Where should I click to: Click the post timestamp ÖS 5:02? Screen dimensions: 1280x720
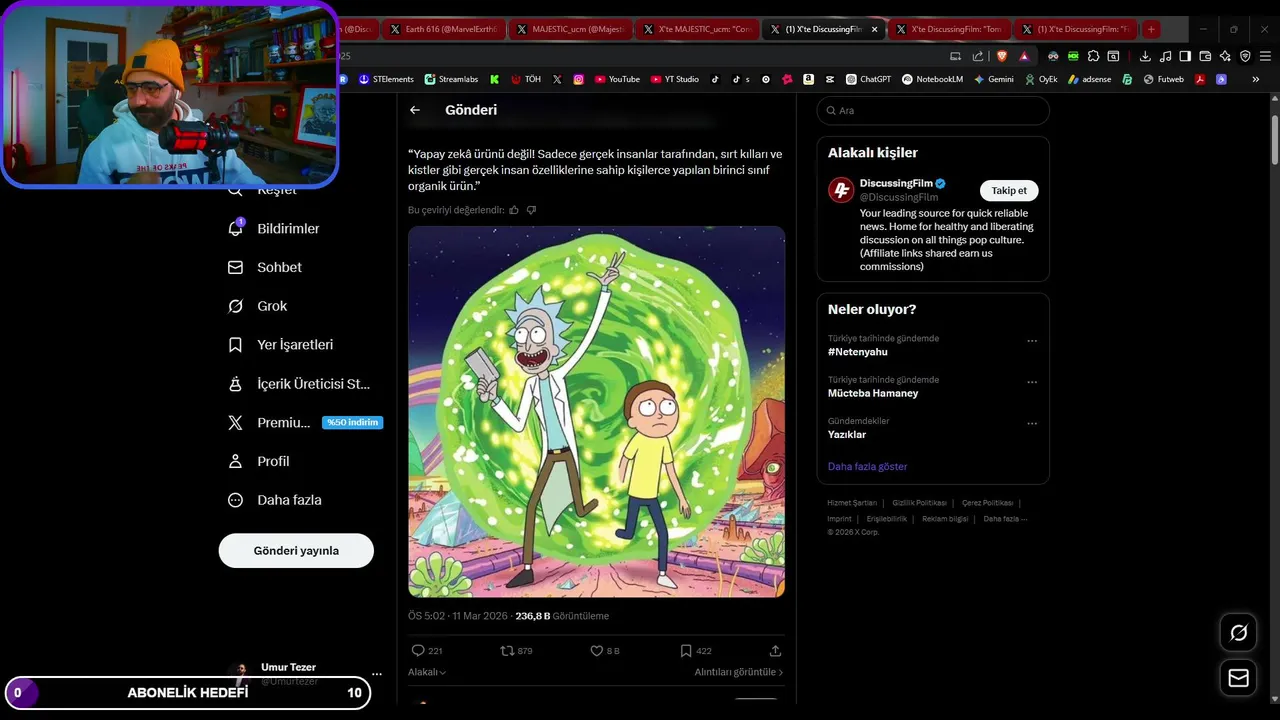458,616
